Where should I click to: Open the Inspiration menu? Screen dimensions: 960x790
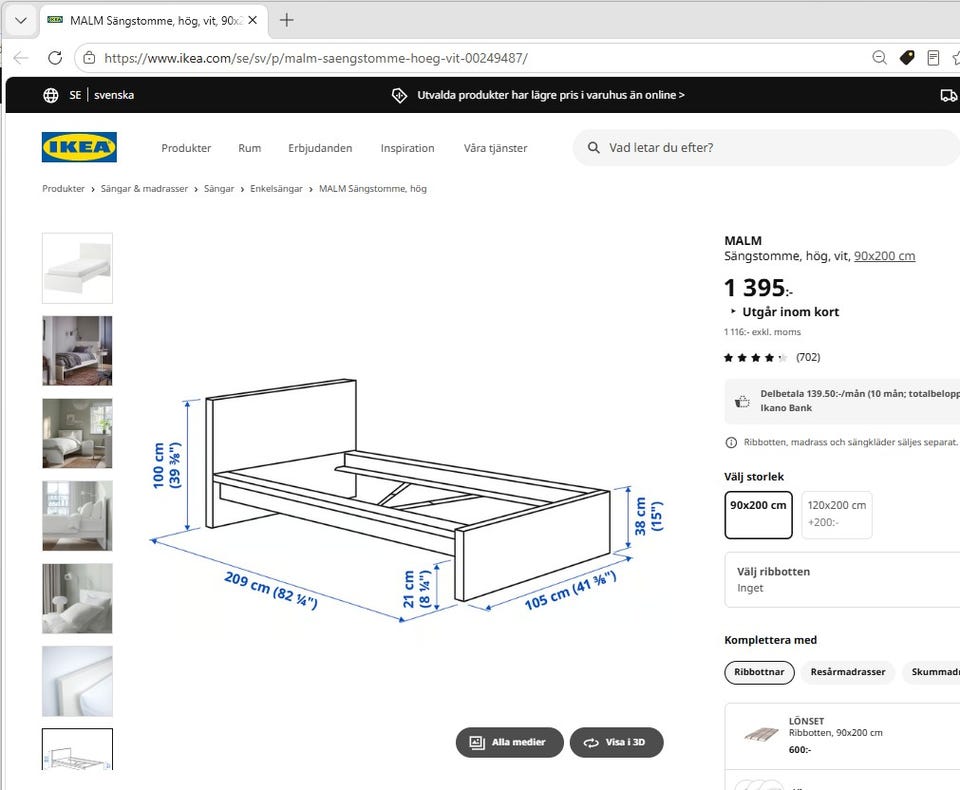(x=407, y=148)
